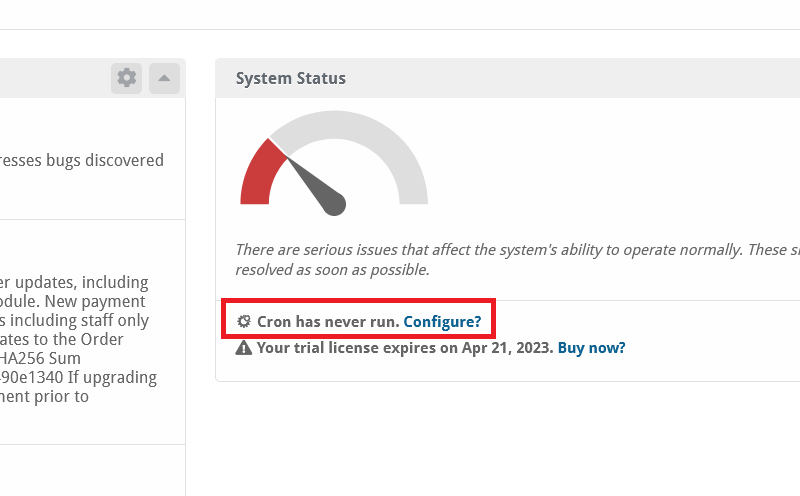The width and height of the screenshot is (800, 496).
Task: Click the cog icon beside Cron message
Action: coord(244,321)
